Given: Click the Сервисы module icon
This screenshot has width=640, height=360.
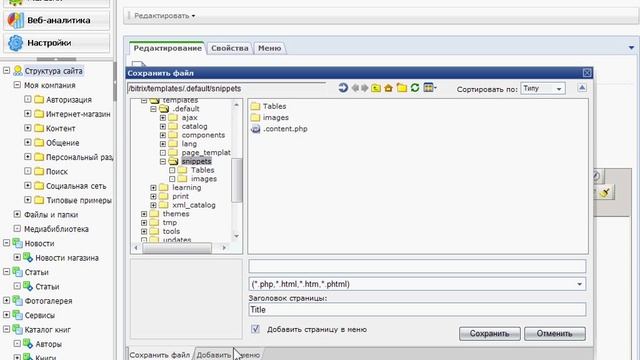Looking at the screenshot, I should [x=18, y=315].
